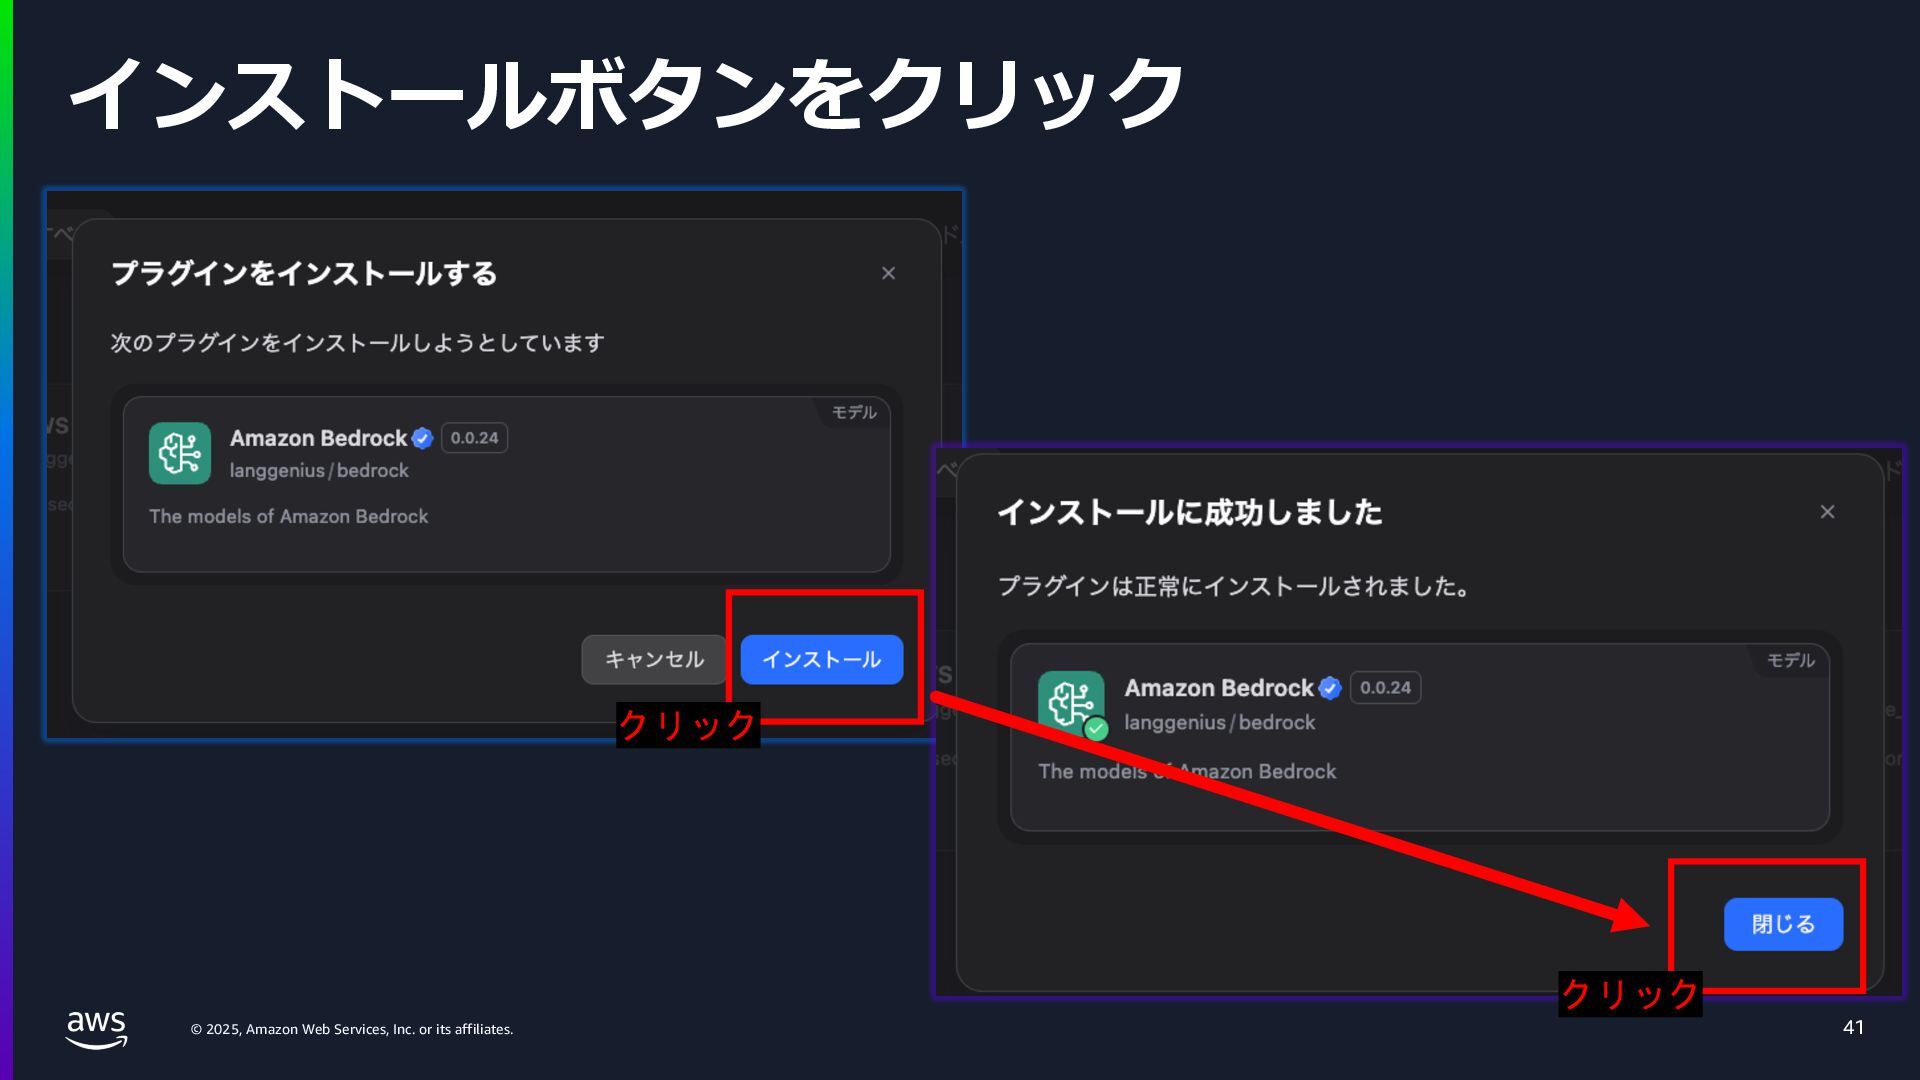Click the 閉じる button in success dialog
The height and width of the screenshot is (1080, 1920).
(1783, 924)
